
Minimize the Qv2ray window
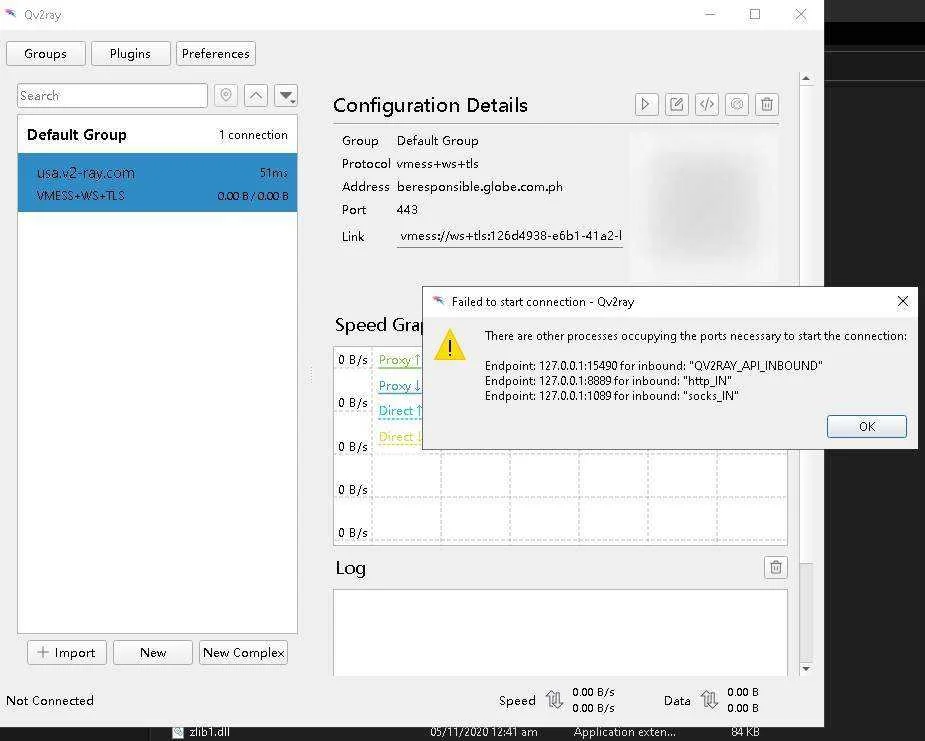click(x=710, y=14)
